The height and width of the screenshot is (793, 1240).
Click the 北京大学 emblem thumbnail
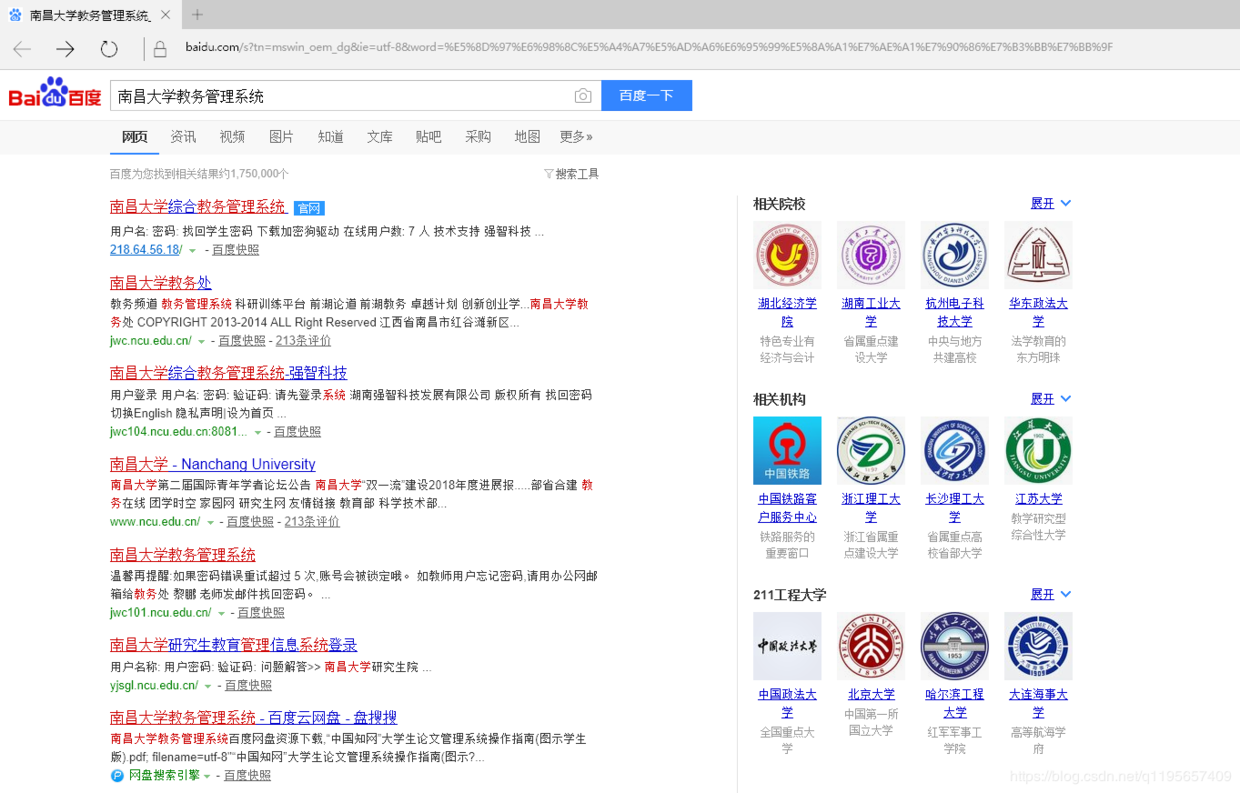870,645
